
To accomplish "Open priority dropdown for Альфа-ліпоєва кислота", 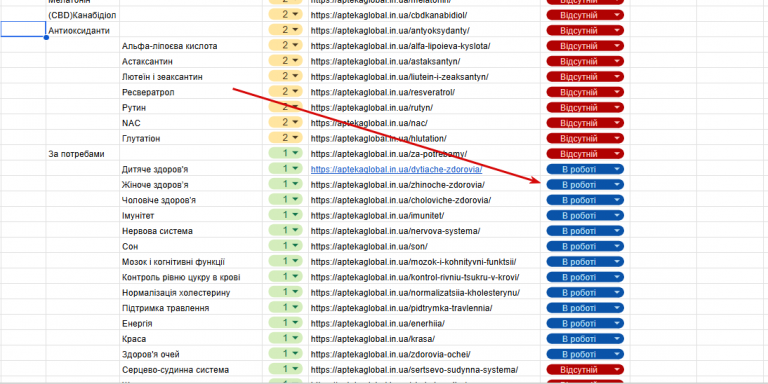I will point(286,46).
